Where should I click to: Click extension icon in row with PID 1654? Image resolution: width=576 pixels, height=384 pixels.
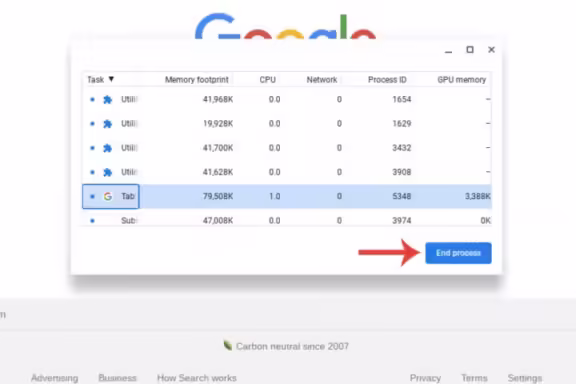(x=107, y=99)
